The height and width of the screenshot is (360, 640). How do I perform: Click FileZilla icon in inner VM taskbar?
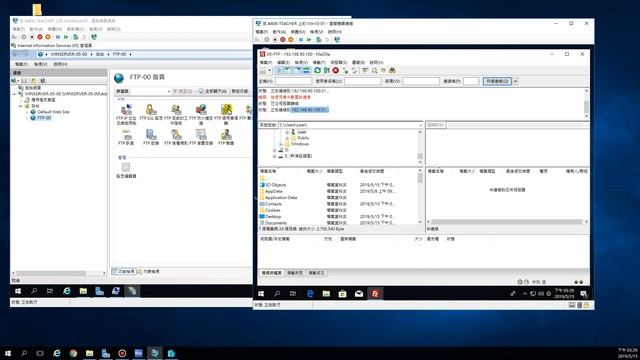(375, 293)
